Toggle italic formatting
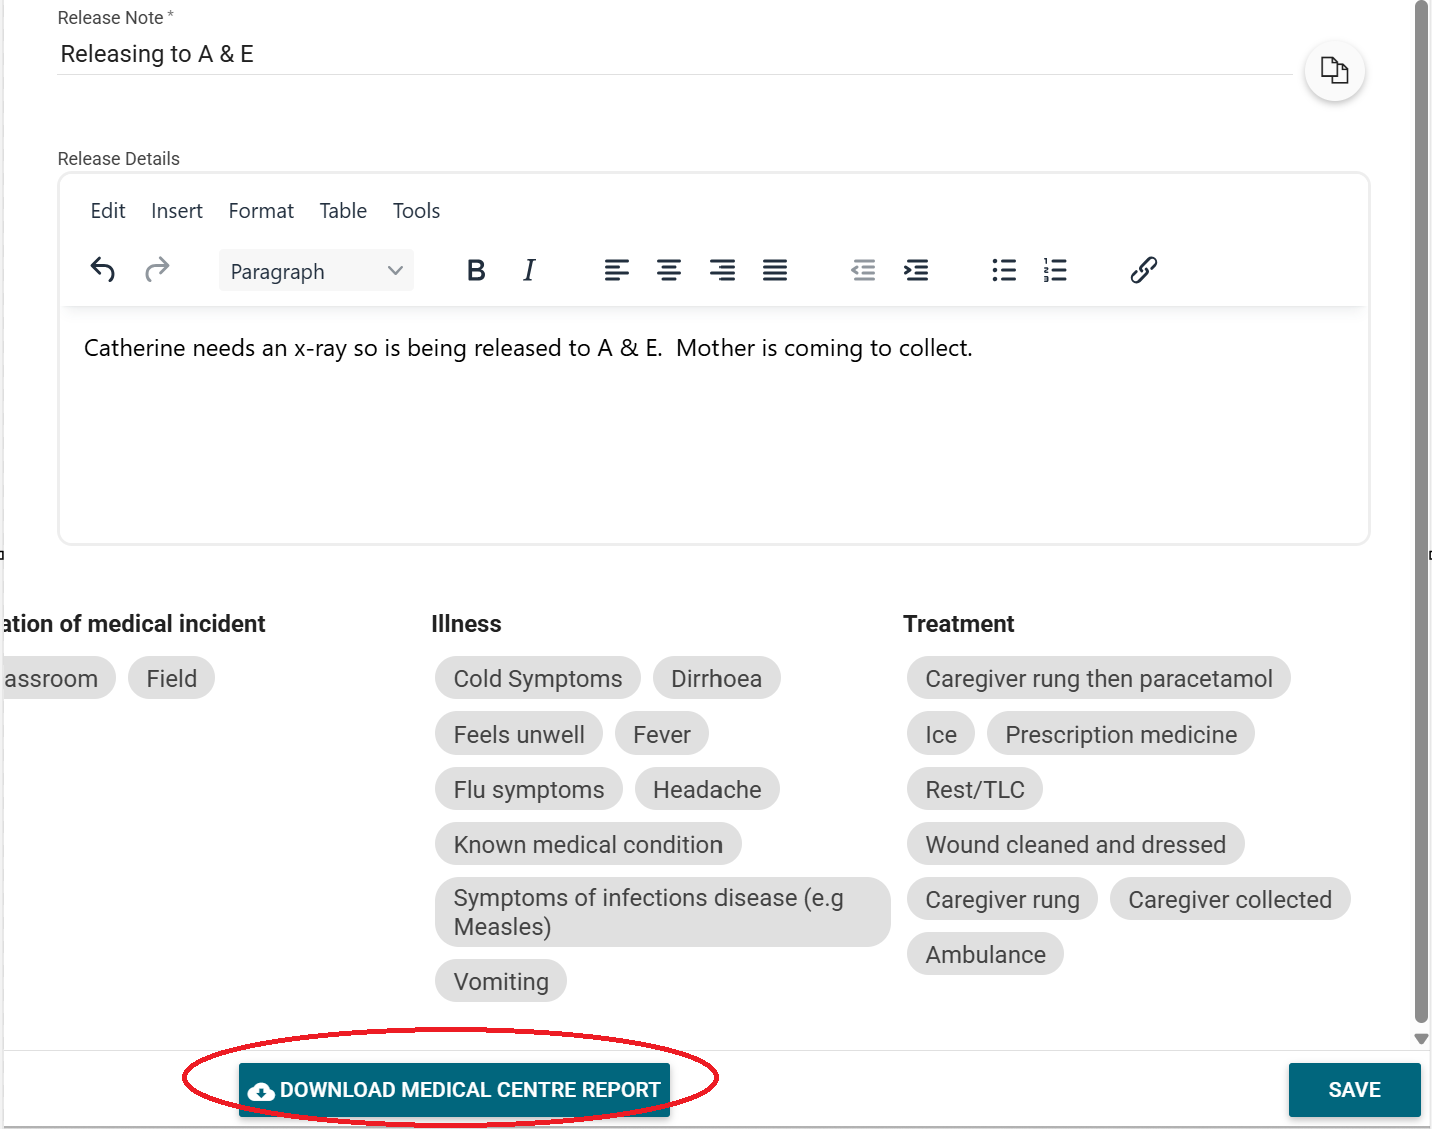The image size is (1432, 1129). point(529,270)
